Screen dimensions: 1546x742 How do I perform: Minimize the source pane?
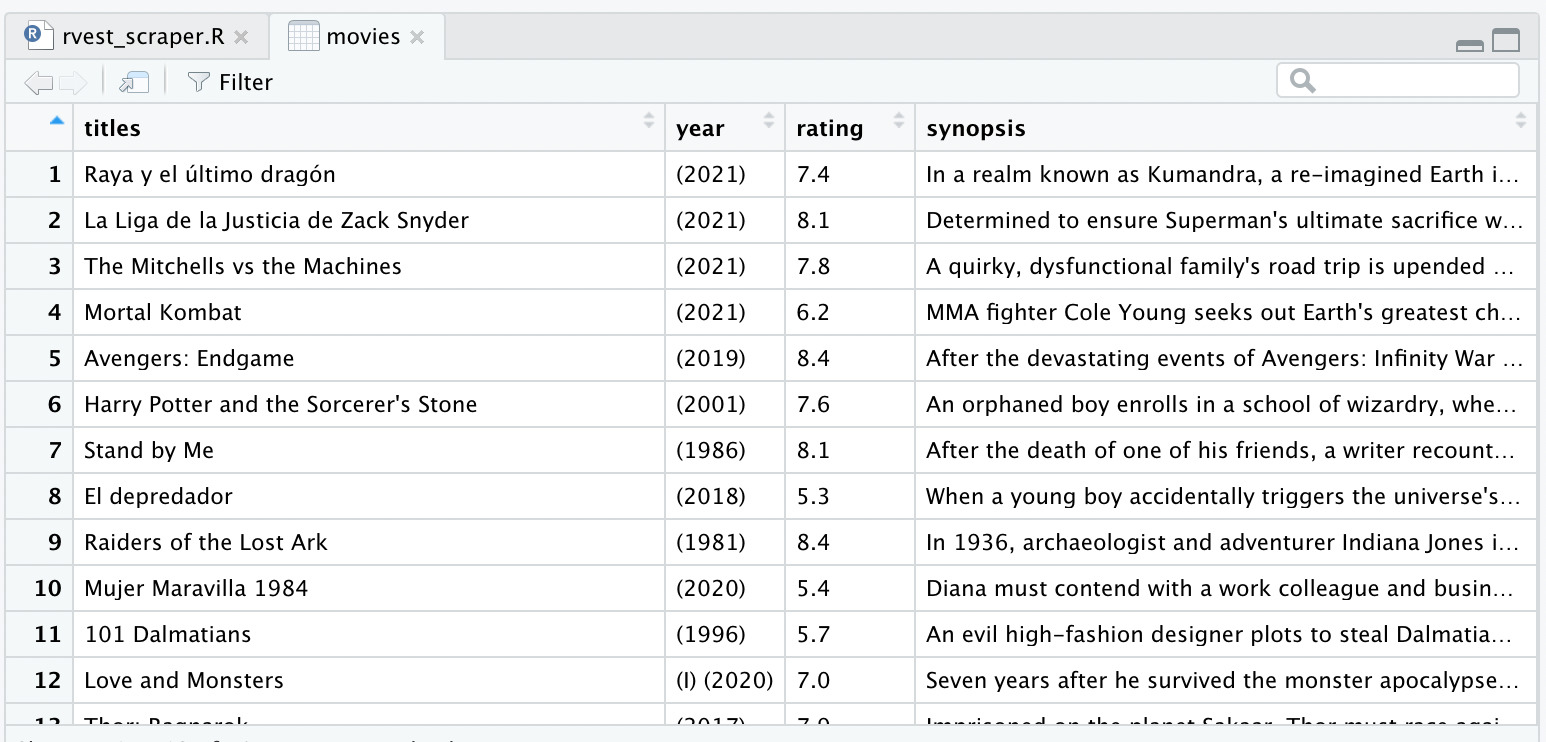pyautogui.click(x=1470, y=44)
